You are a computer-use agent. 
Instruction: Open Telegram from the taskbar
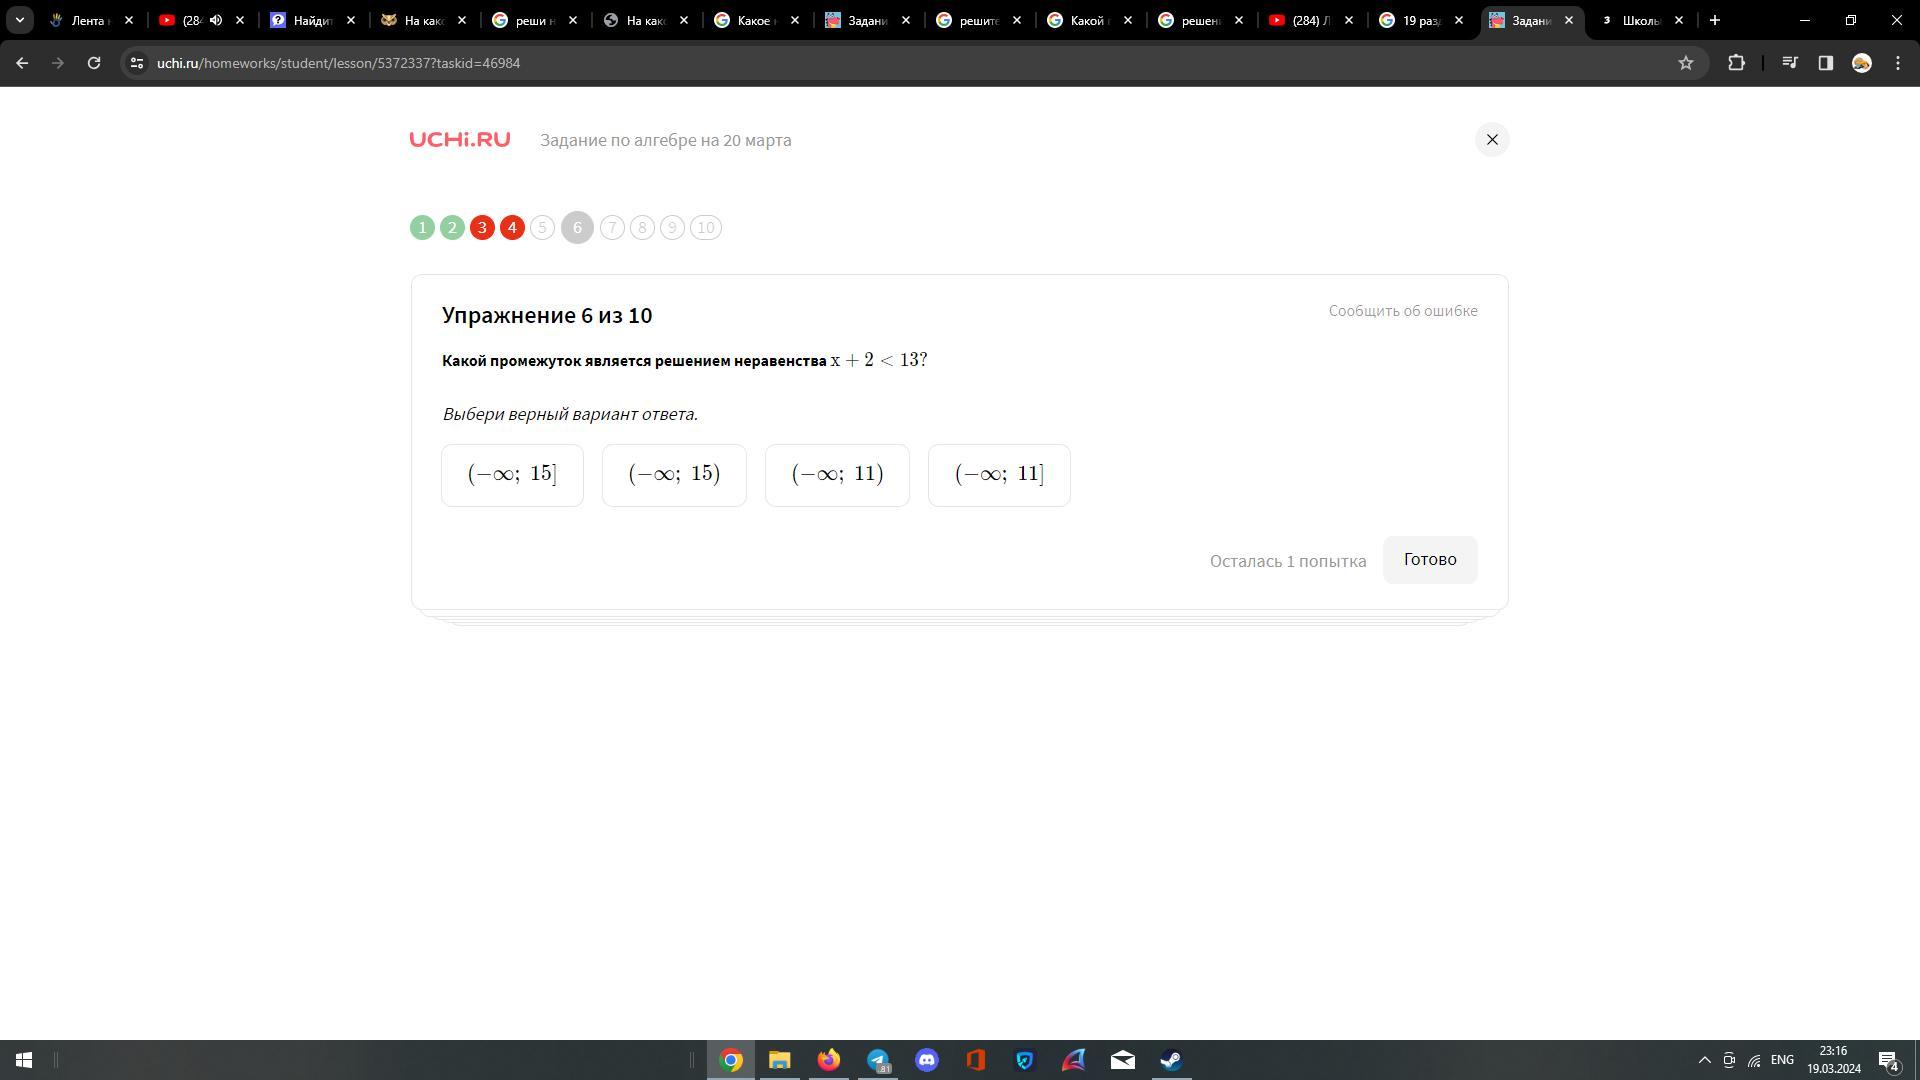pyautogui.click(x=878, y=1060)
